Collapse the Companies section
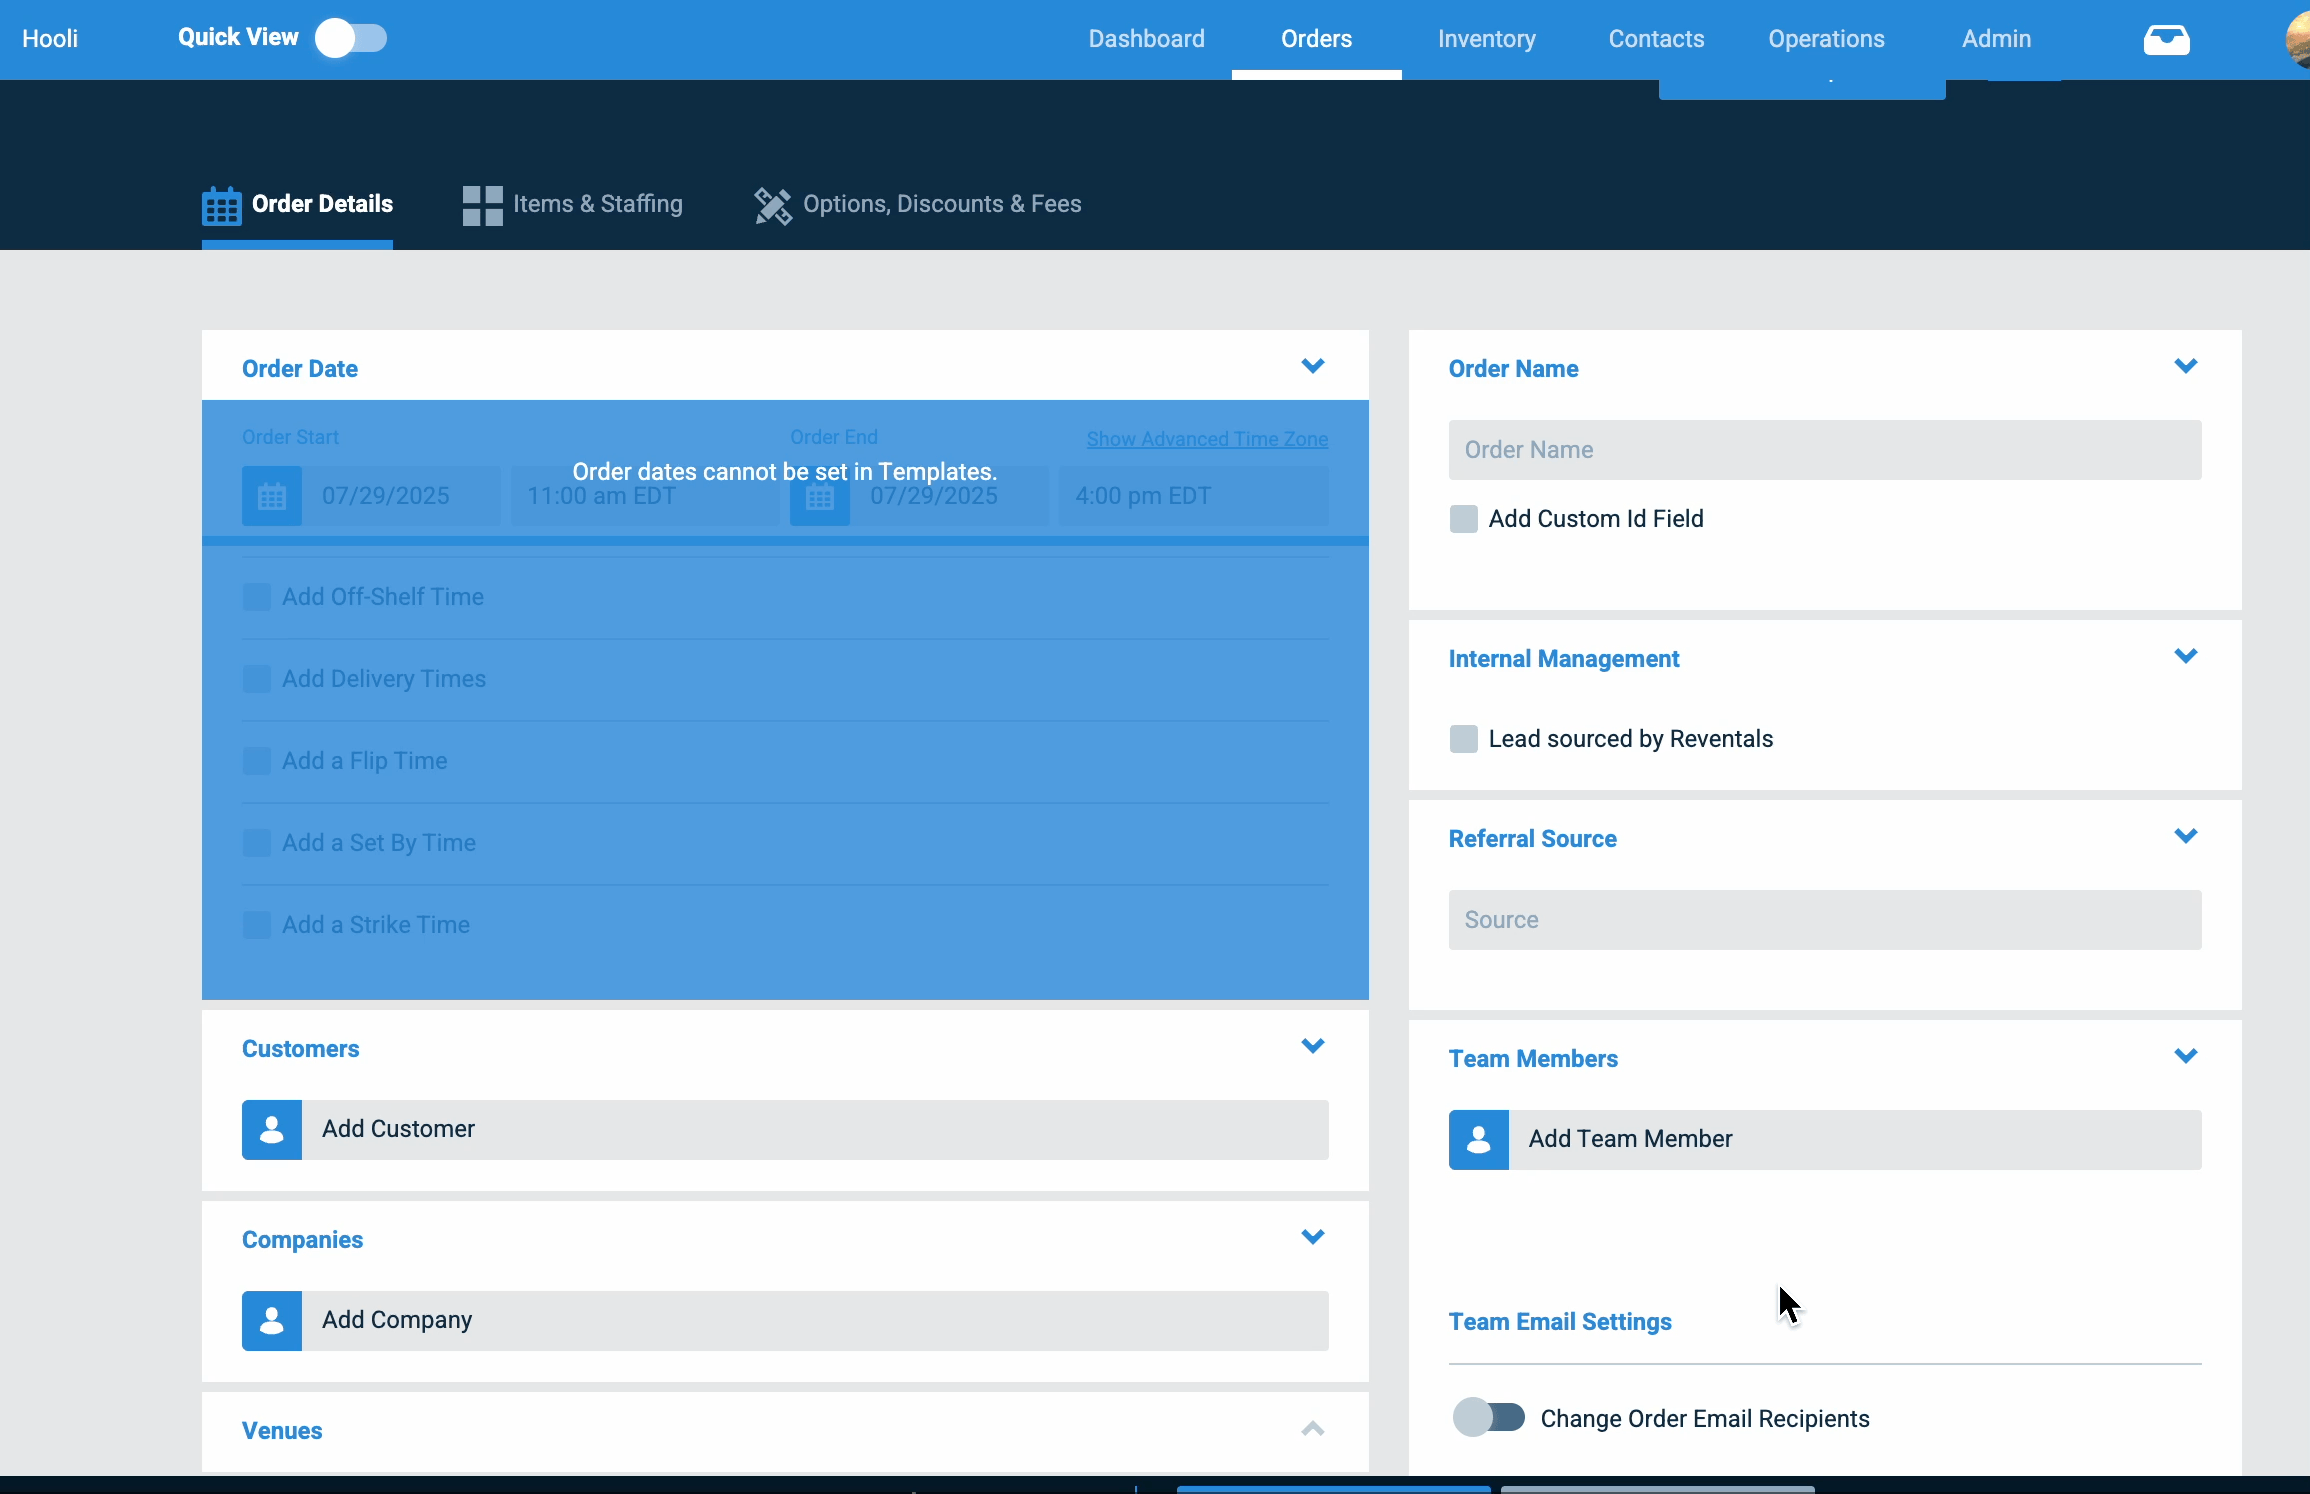Viewport: 2310px width, 1494px height. (x=1313, y=1237)
